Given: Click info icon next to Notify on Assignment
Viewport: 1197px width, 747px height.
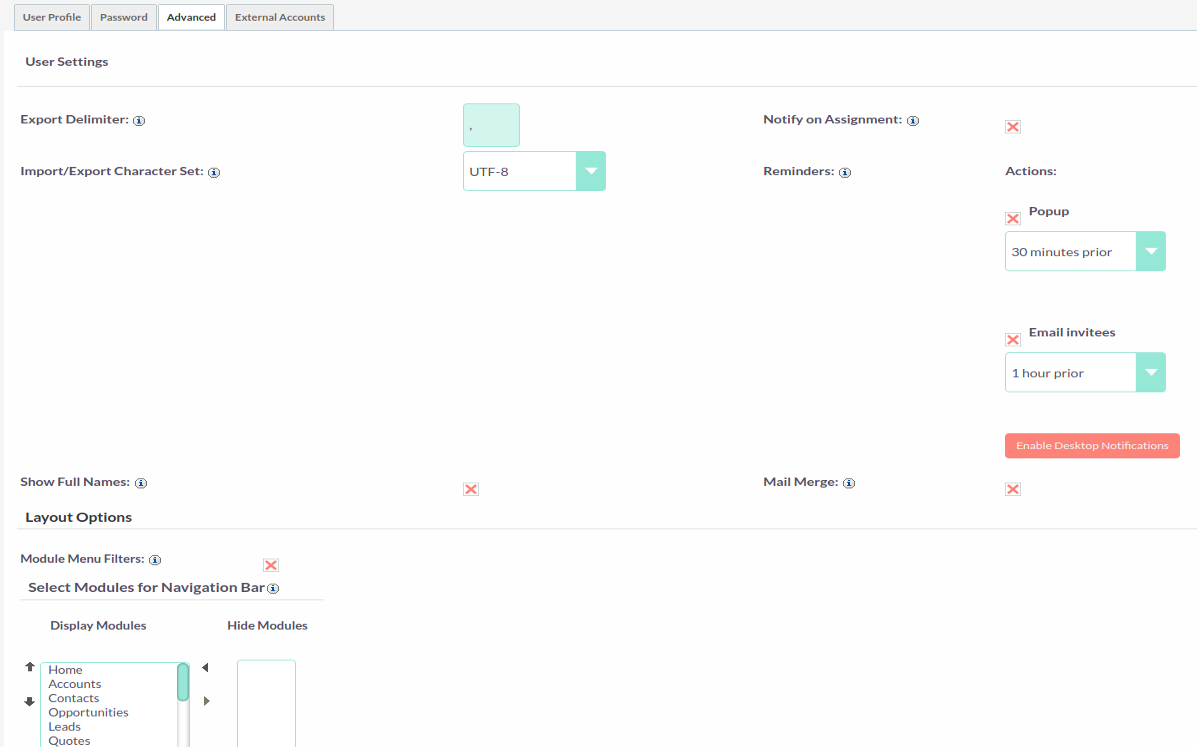Looking at the screenshot, I should pyautogui.click(x=913, y=121).
